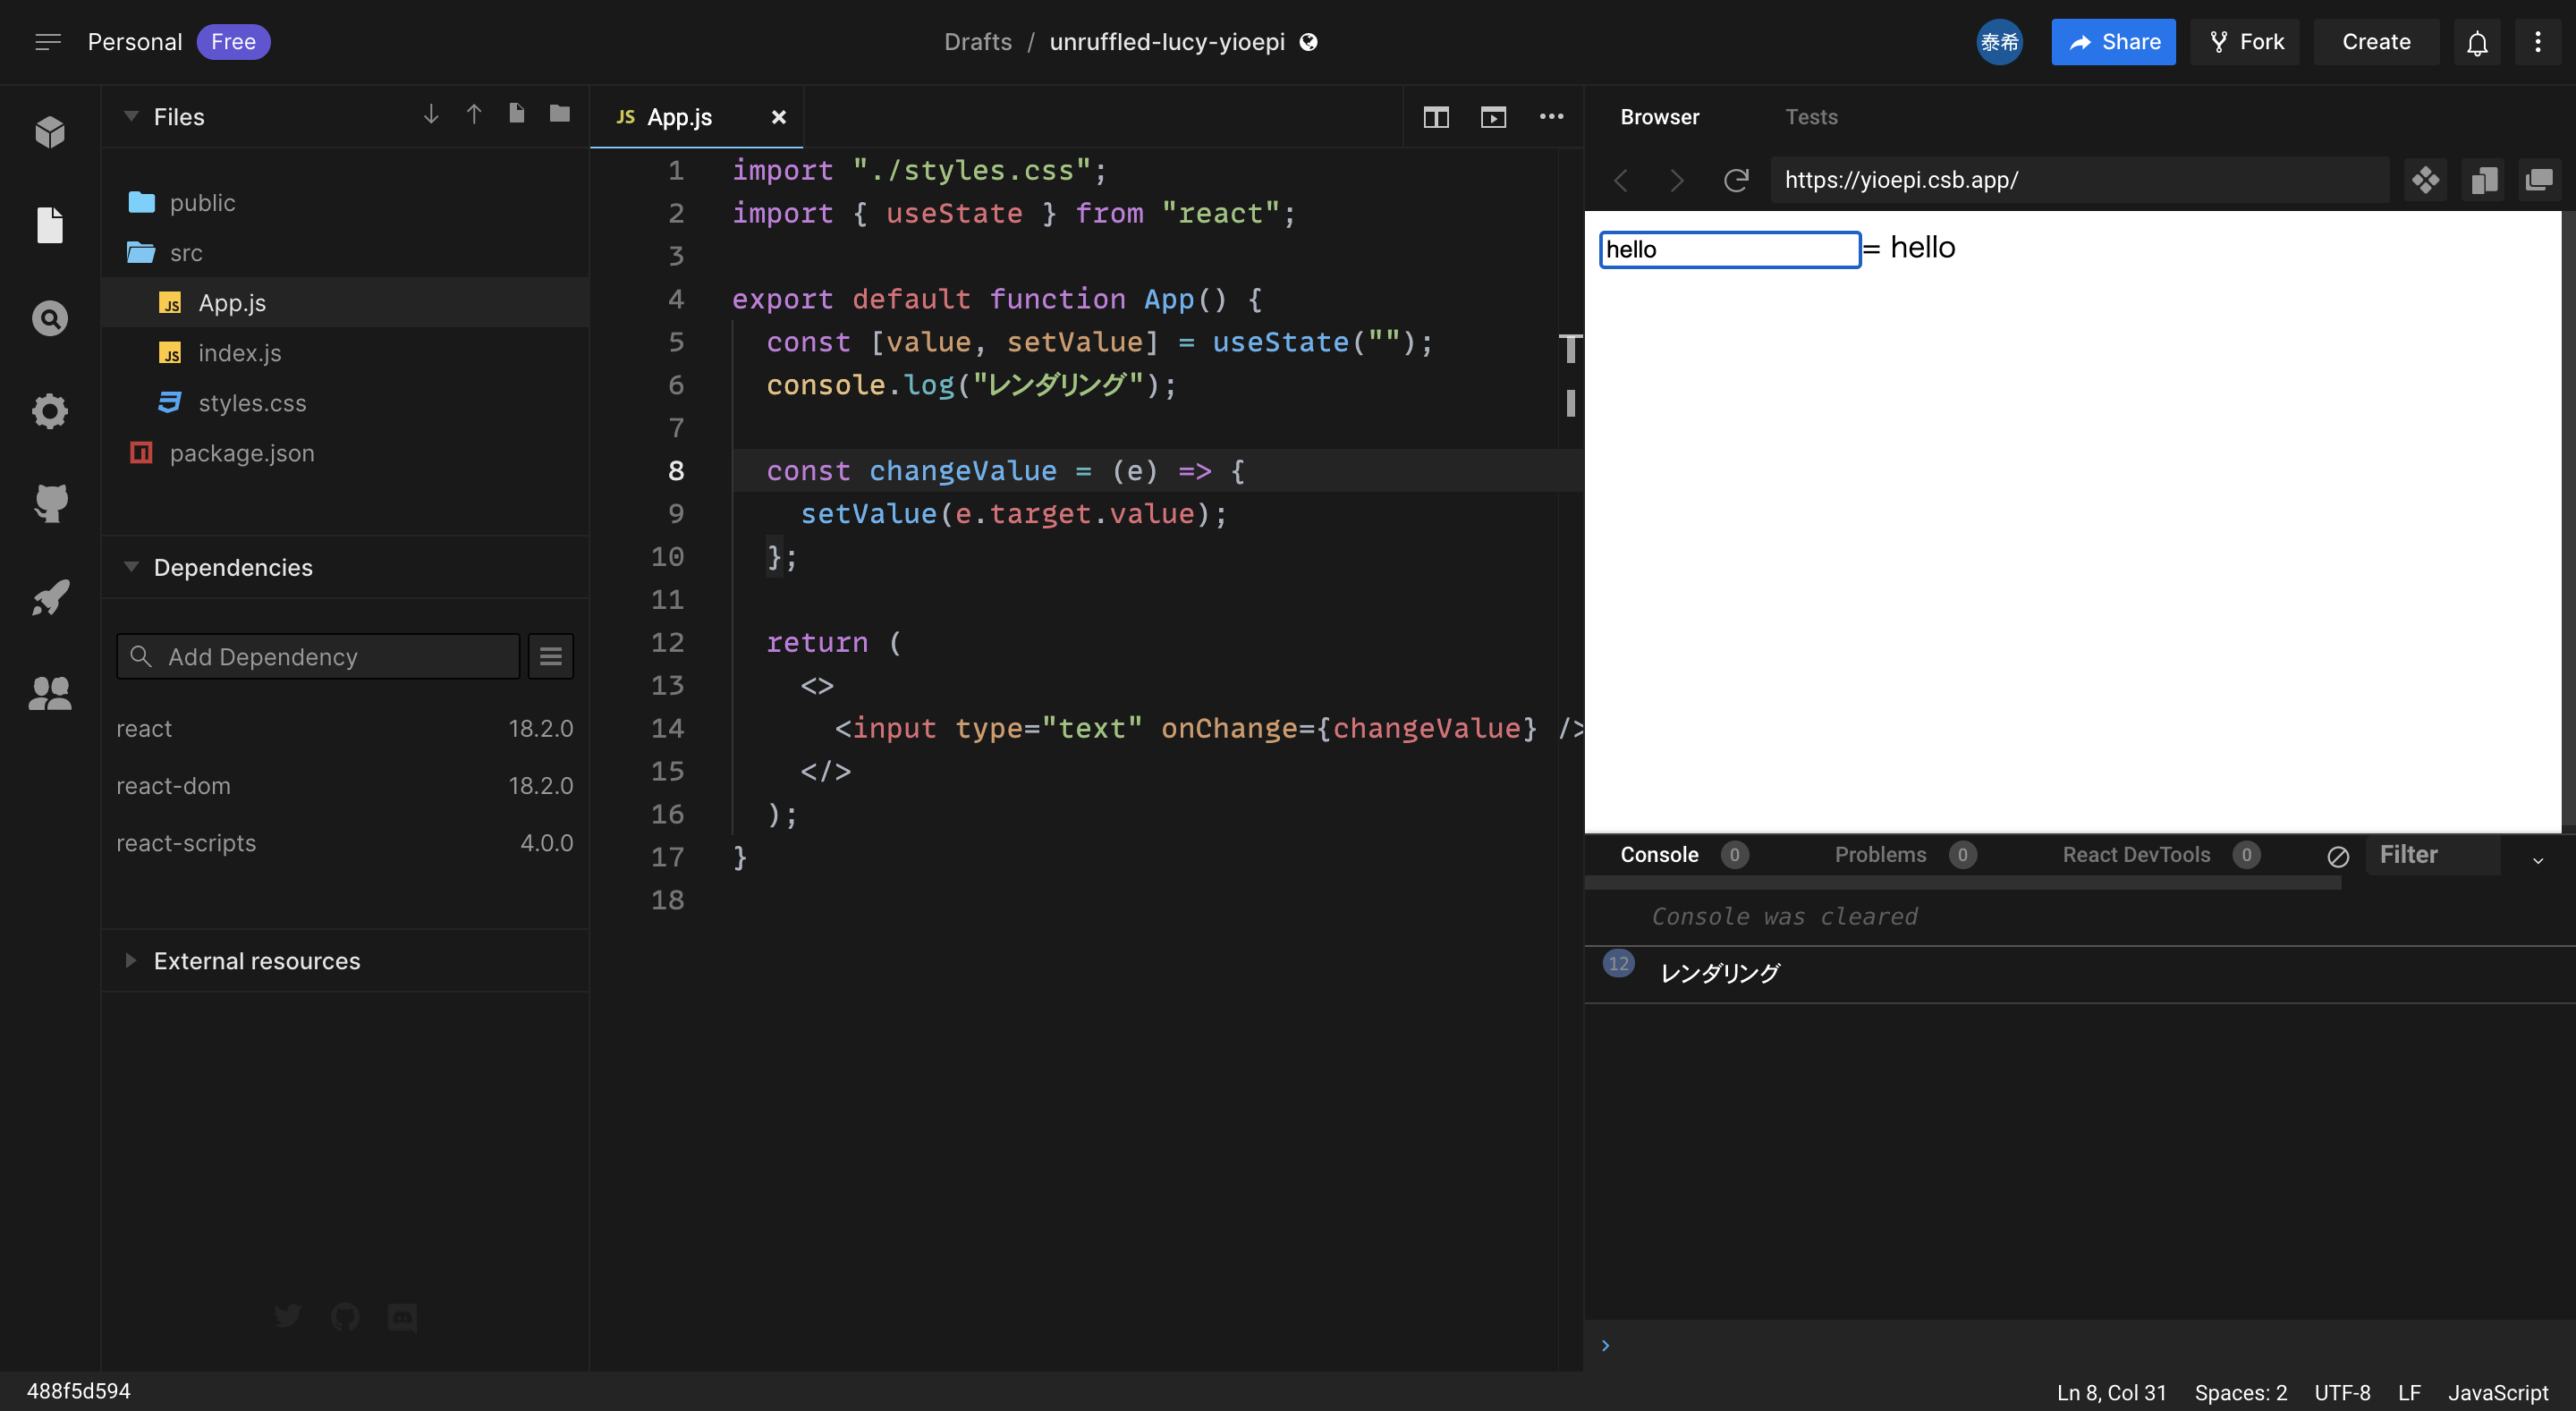
Task: Select the Search icon in the left sidebar
Action: click(49, 317)
